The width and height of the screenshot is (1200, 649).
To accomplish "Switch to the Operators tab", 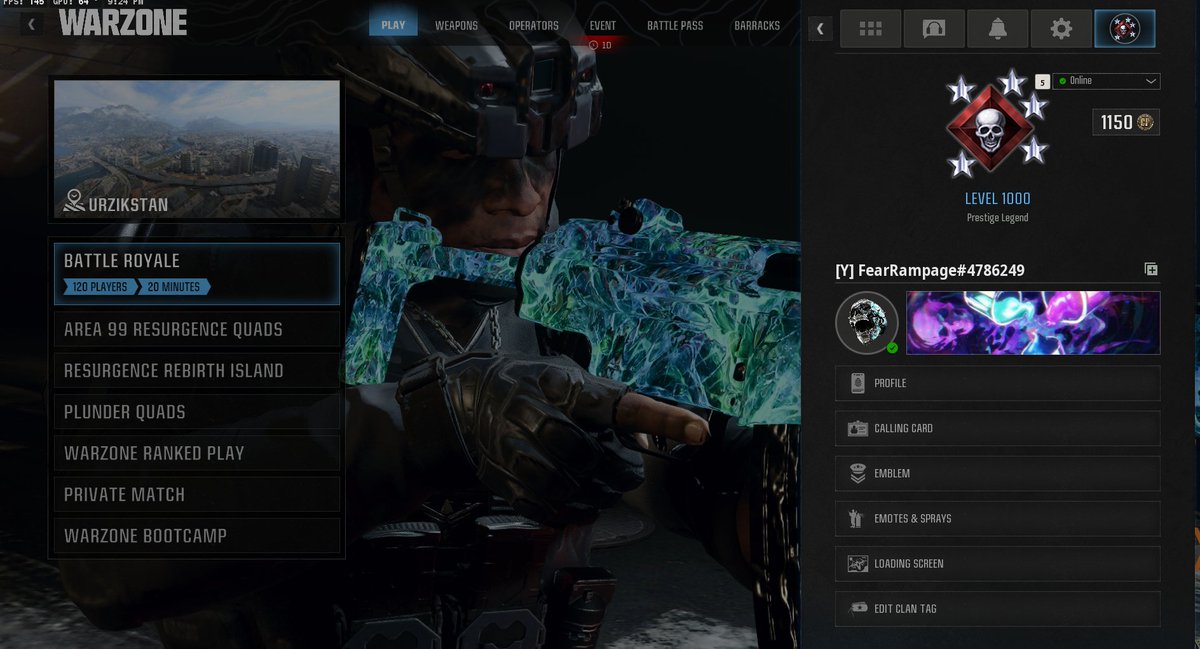I will coord(533,25).
